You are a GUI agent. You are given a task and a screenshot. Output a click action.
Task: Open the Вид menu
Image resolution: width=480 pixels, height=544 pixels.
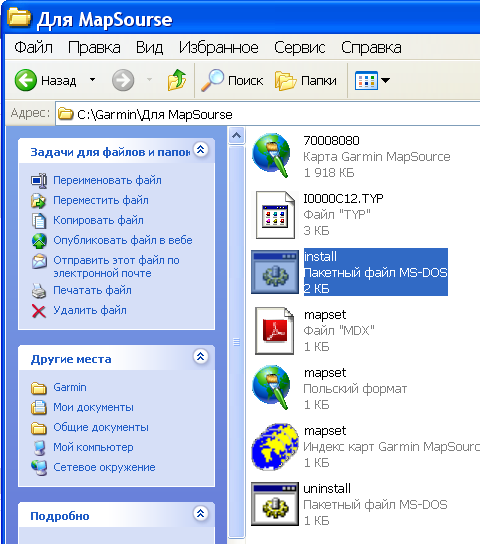tap(149, 48)
